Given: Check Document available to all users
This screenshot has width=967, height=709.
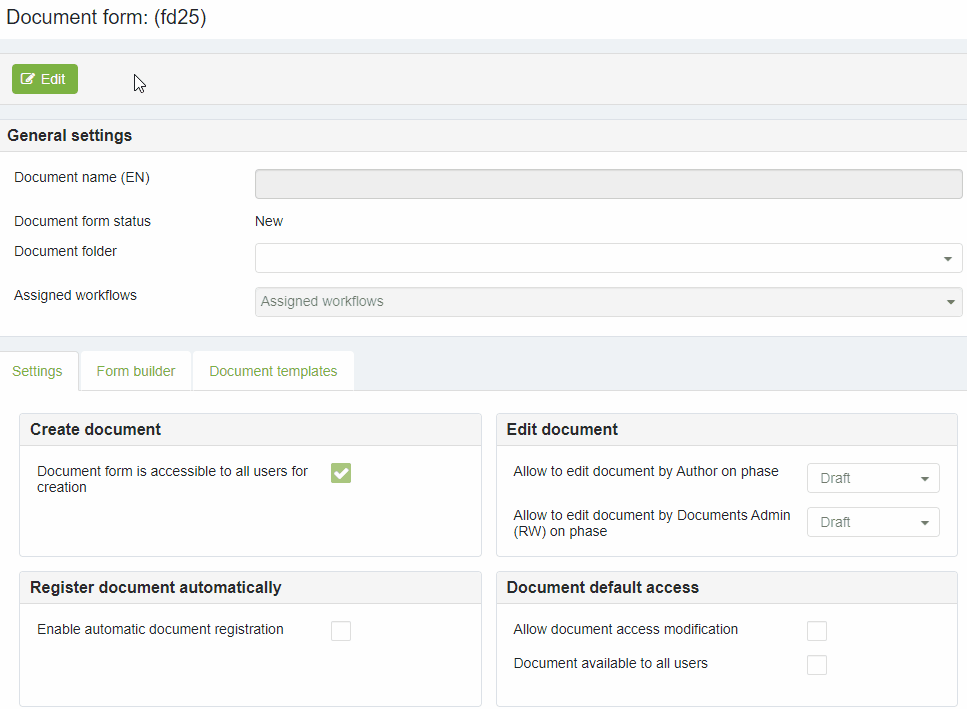Looking at the screenshot, I should pyautogui.click(x=817, y=665).
